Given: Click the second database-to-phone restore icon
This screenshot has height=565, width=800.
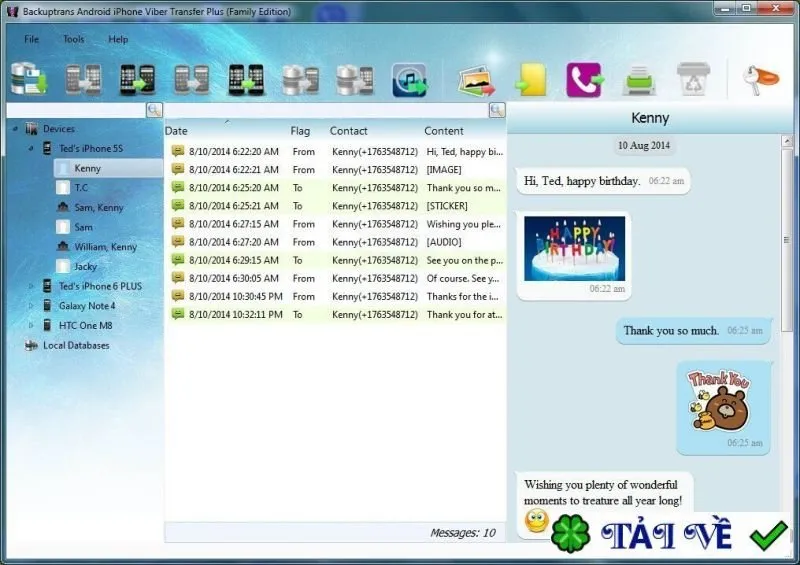Looking at the screenshot, I should [x=355, y=80].
